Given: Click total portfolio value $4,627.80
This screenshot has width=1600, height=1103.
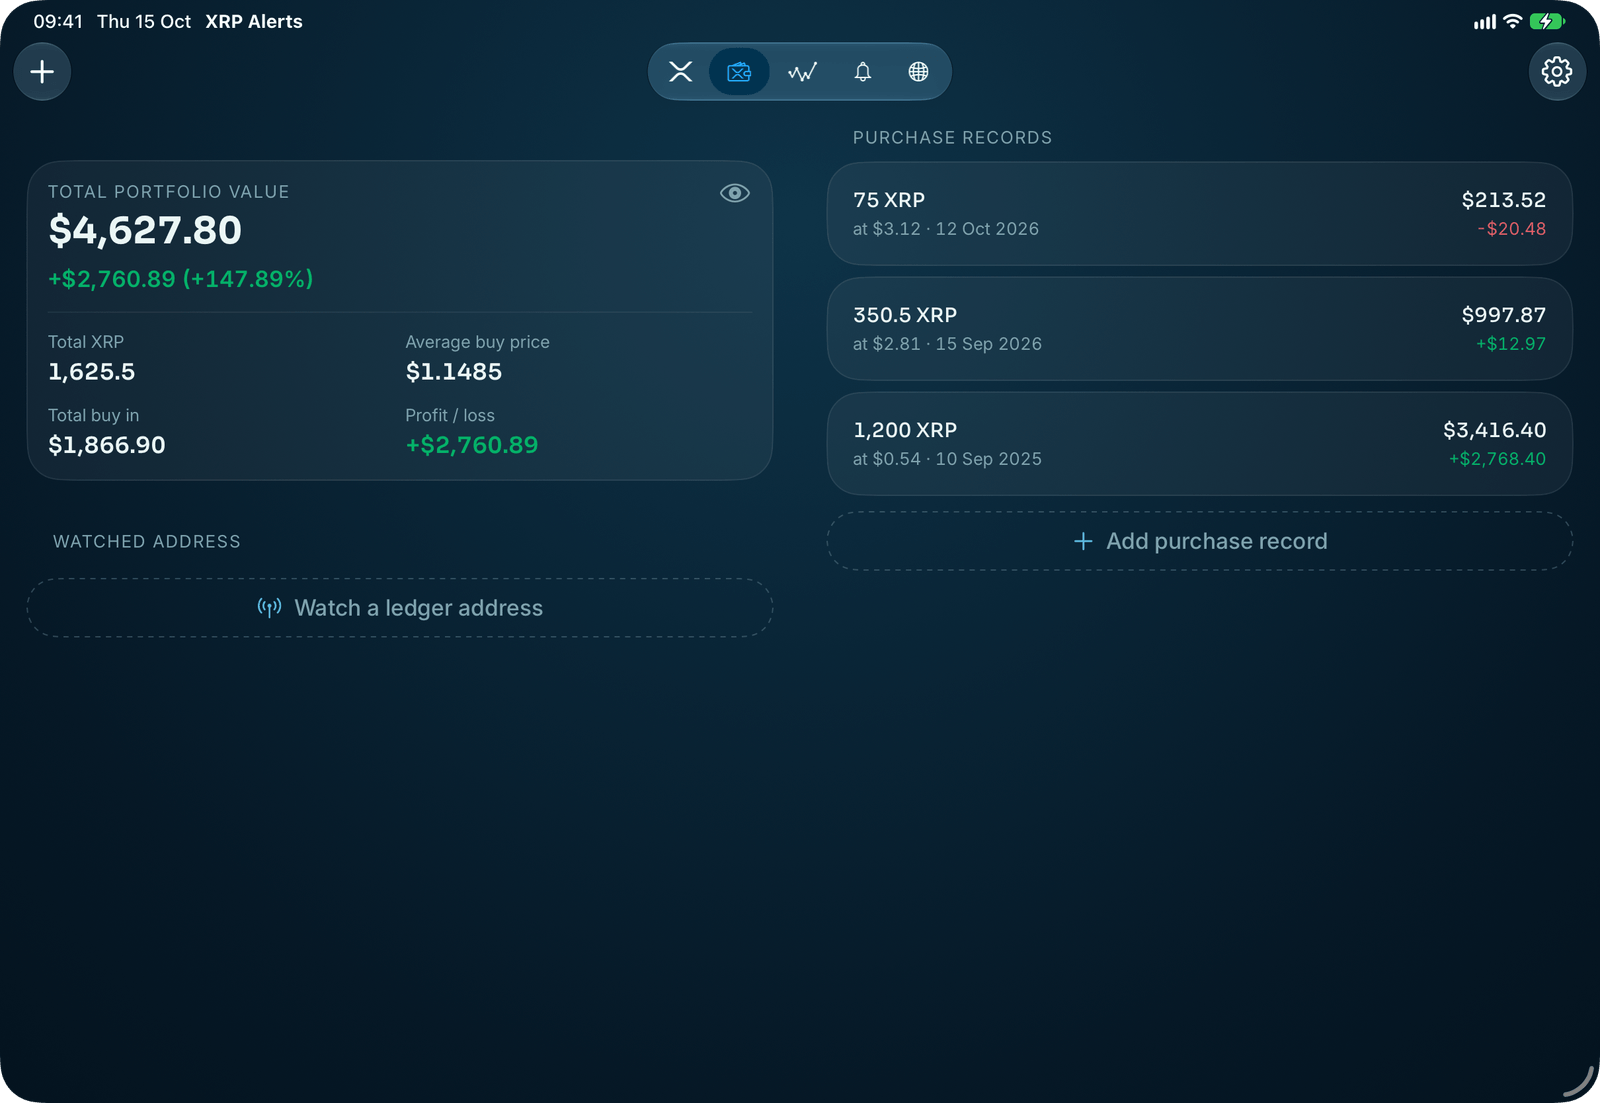Looking at the screenshot, I should pyautogui.click(x=145, y=231).
